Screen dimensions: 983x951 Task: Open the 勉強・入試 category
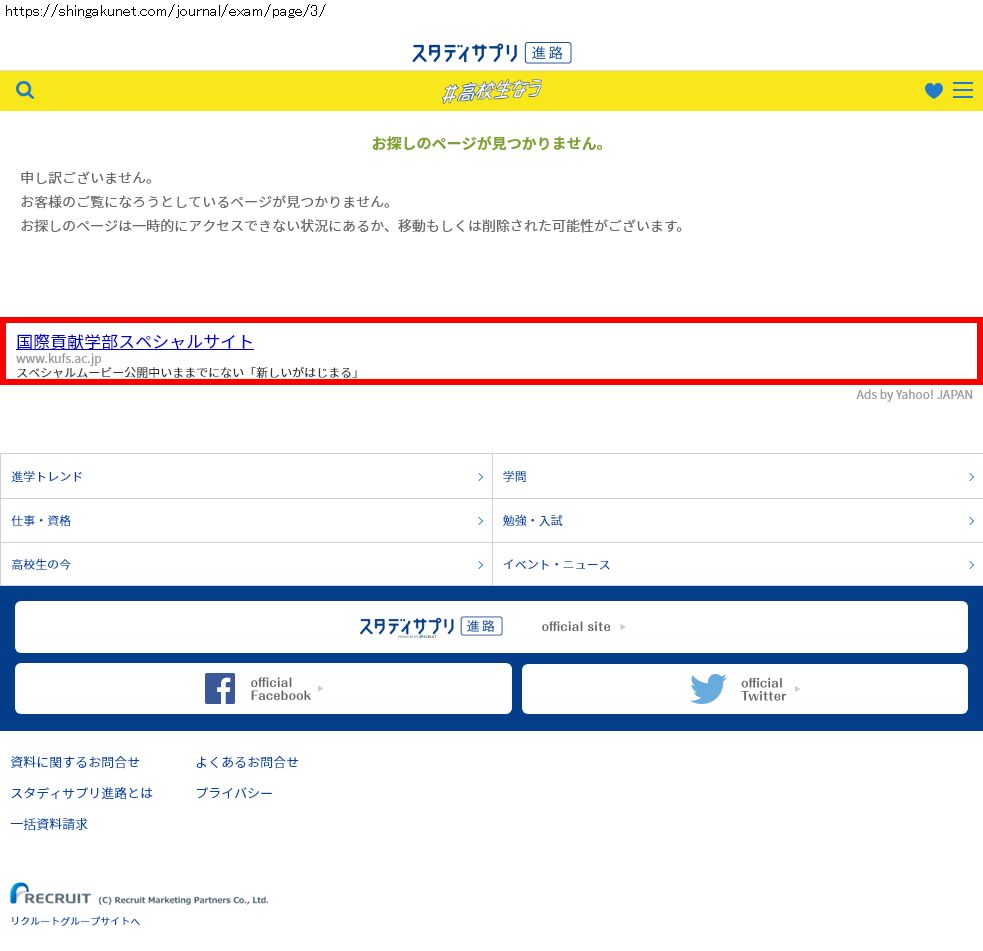[533, 521]
